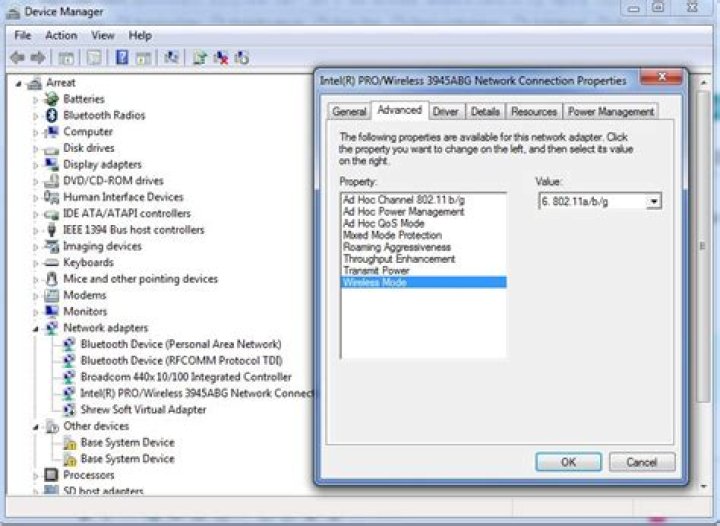This screenshot has width=720, height=526.
Task: Select Transmit Power property
Action: click(x=423, y=271)
